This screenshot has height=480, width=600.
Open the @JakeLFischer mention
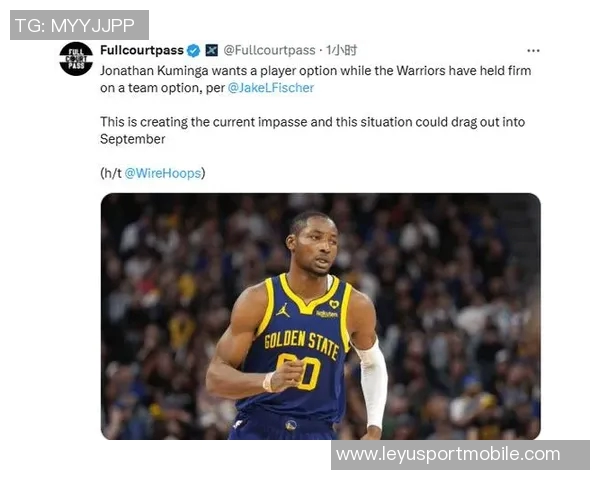(271, 88)
